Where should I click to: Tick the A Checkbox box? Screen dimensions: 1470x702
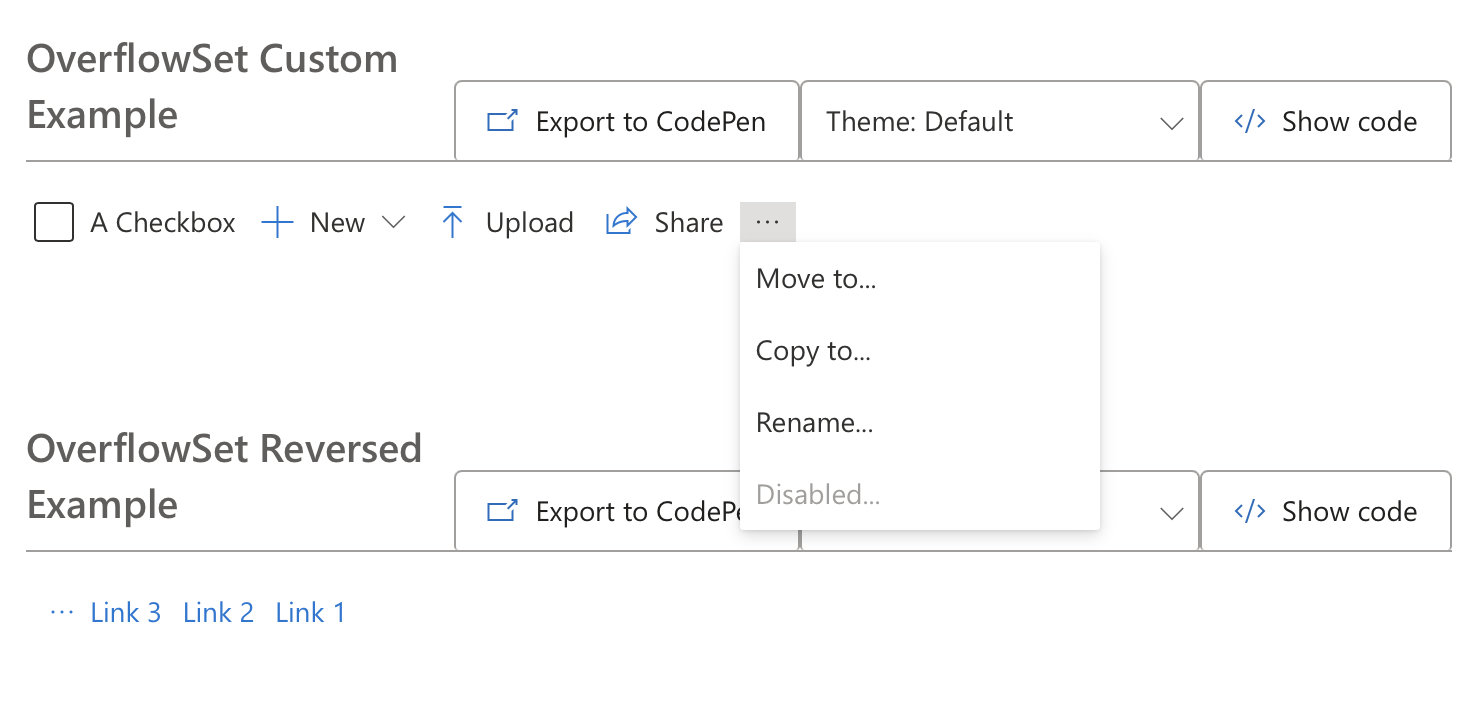54,222
